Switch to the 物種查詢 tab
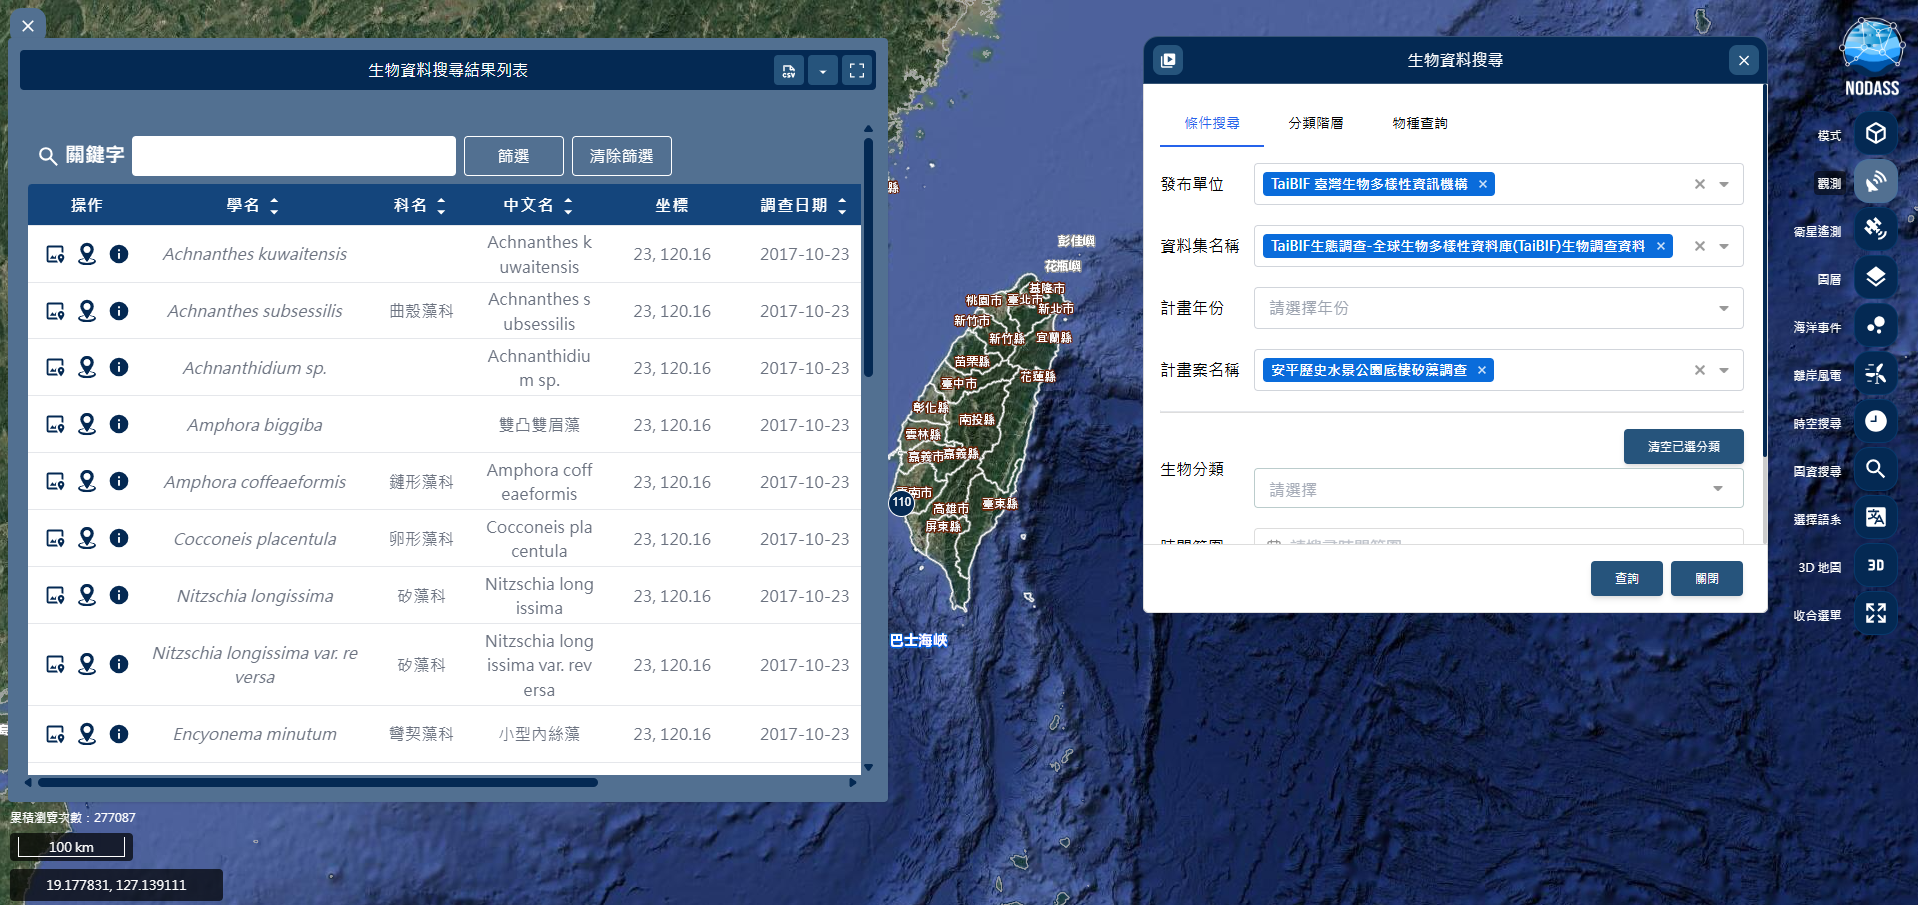Viewport: 1918px width, 905px height. (1421, 122)
